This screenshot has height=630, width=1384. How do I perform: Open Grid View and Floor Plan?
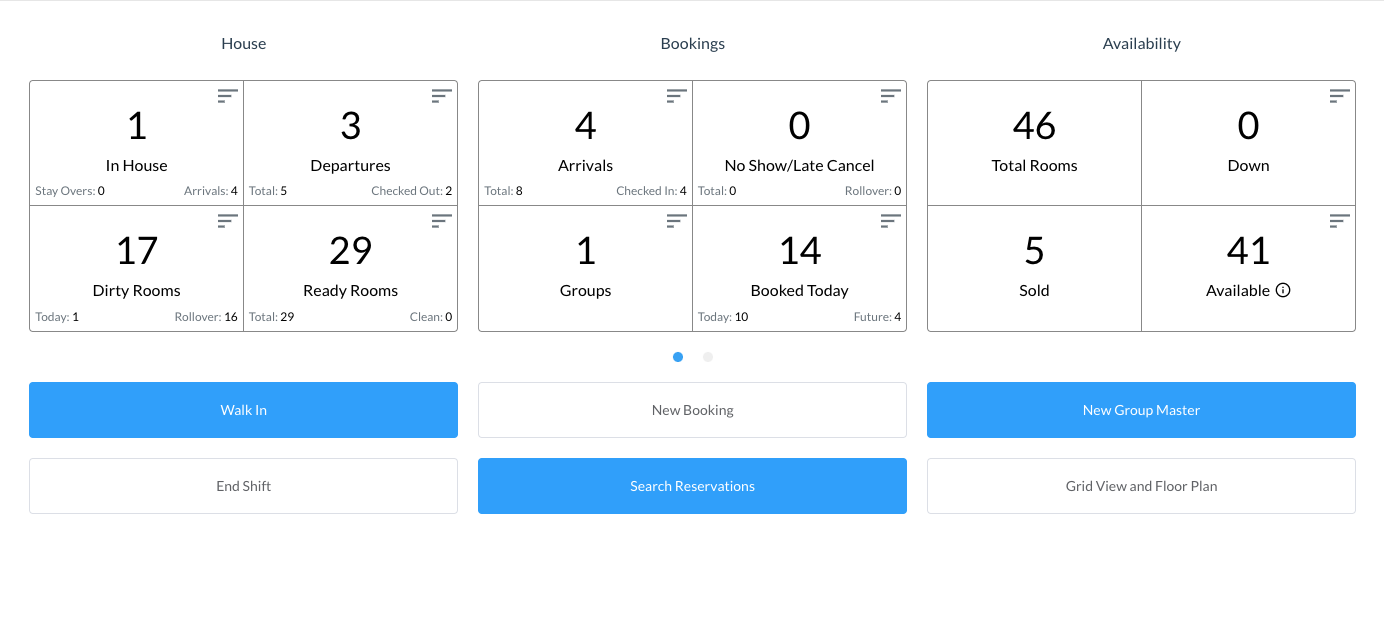[1141, 486]
